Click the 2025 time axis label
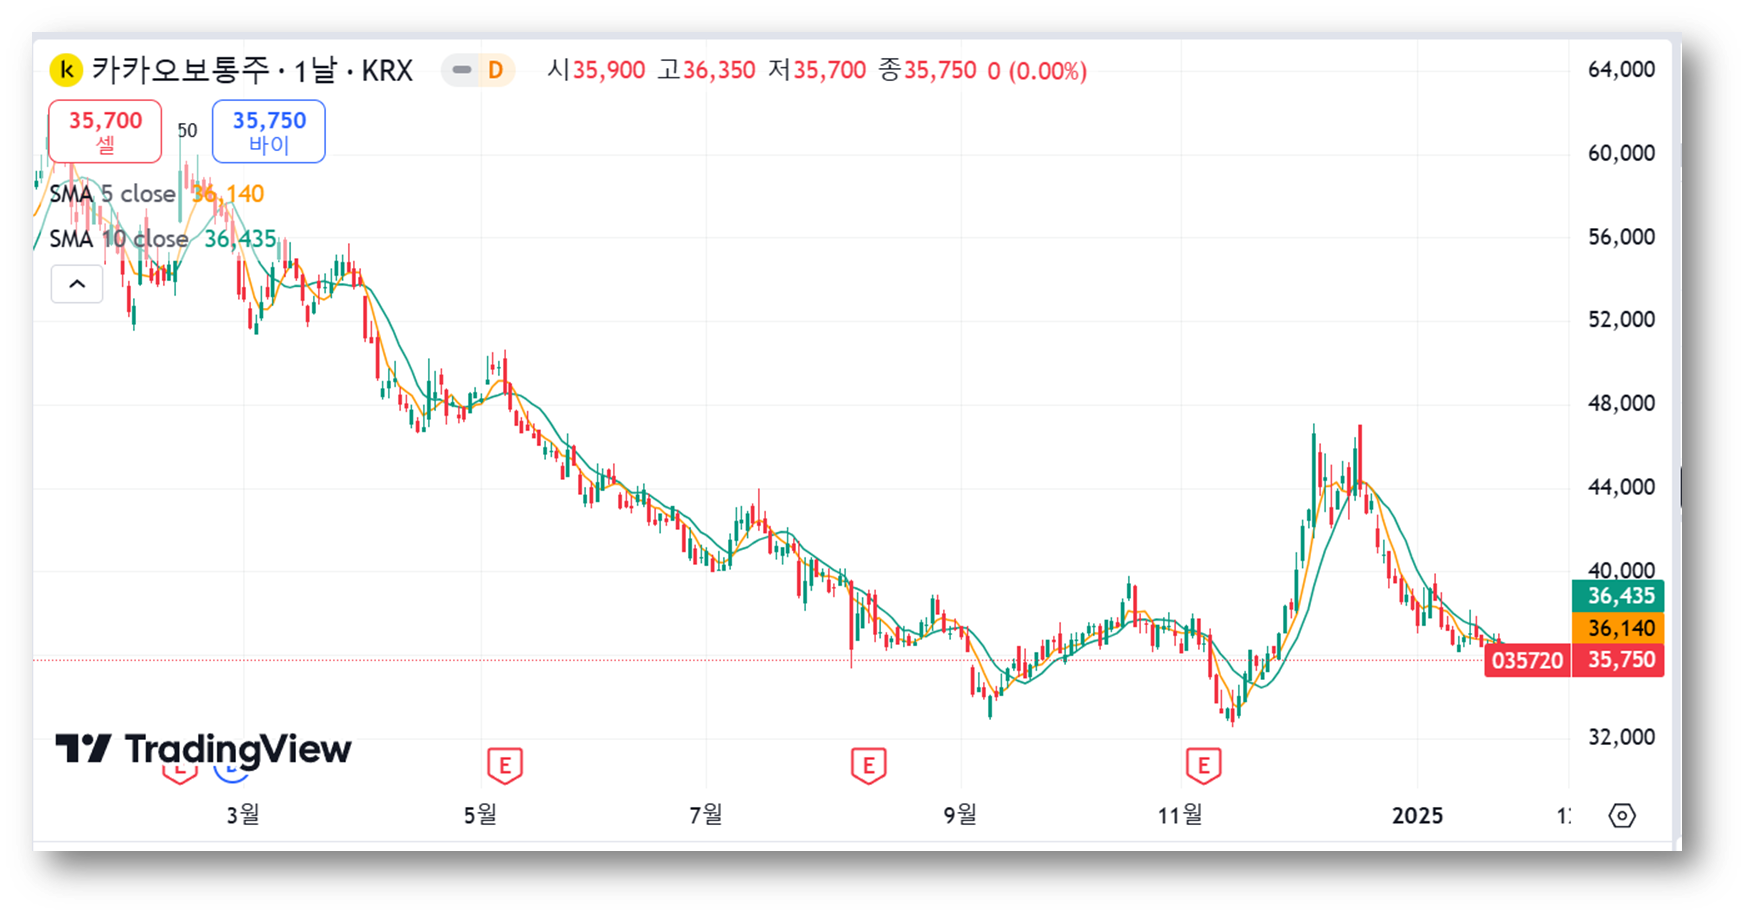Screen dimensions: 1747x916 (1417, 816)
